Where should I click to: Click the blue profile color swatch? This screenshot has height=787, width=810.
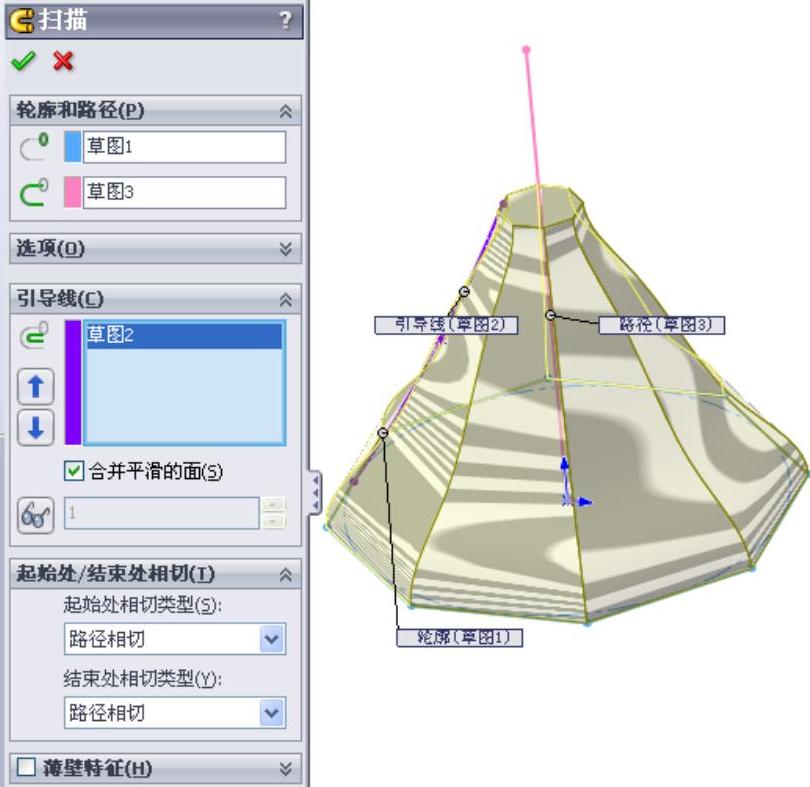[x=73, y=147]
